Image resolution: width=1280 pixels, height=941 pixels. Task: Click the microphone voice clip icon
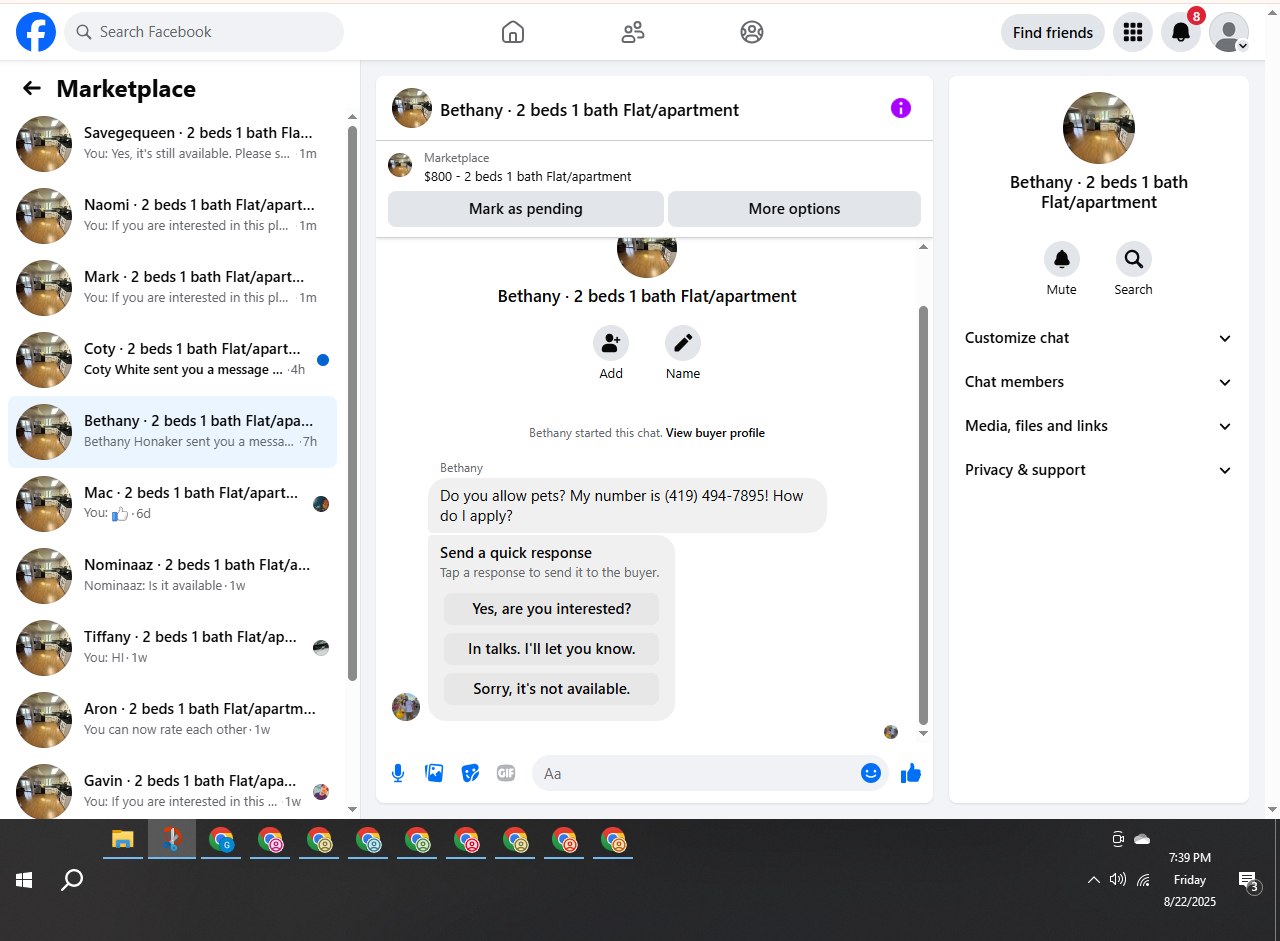click(398, 773)
